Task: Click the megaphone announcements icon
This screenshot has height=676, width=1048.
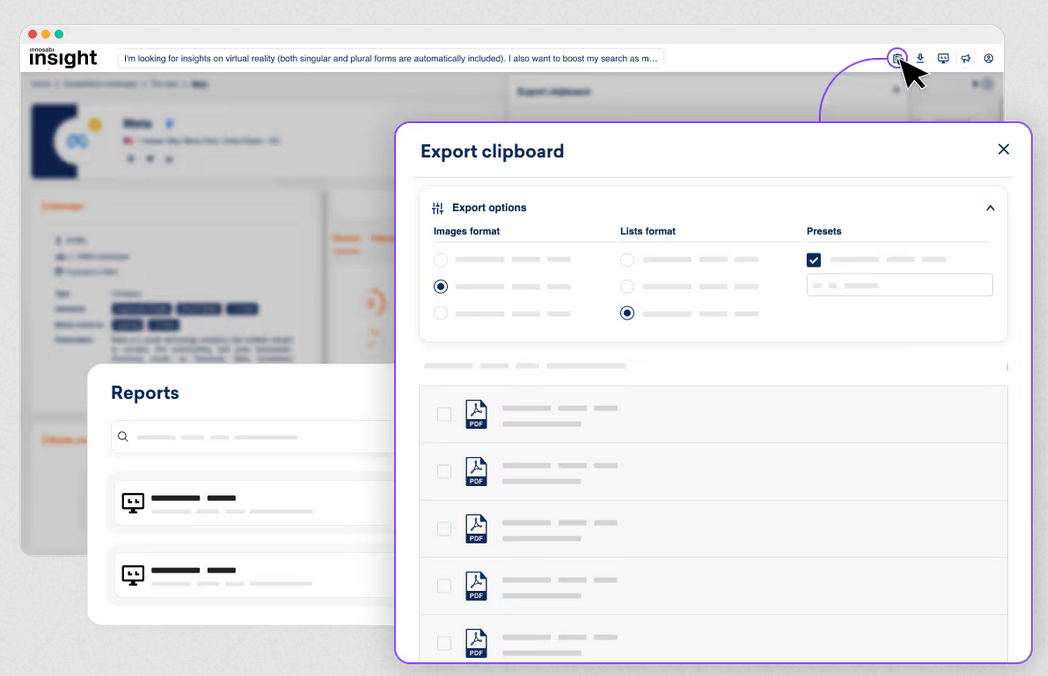Action: click(x=966, y=58)
